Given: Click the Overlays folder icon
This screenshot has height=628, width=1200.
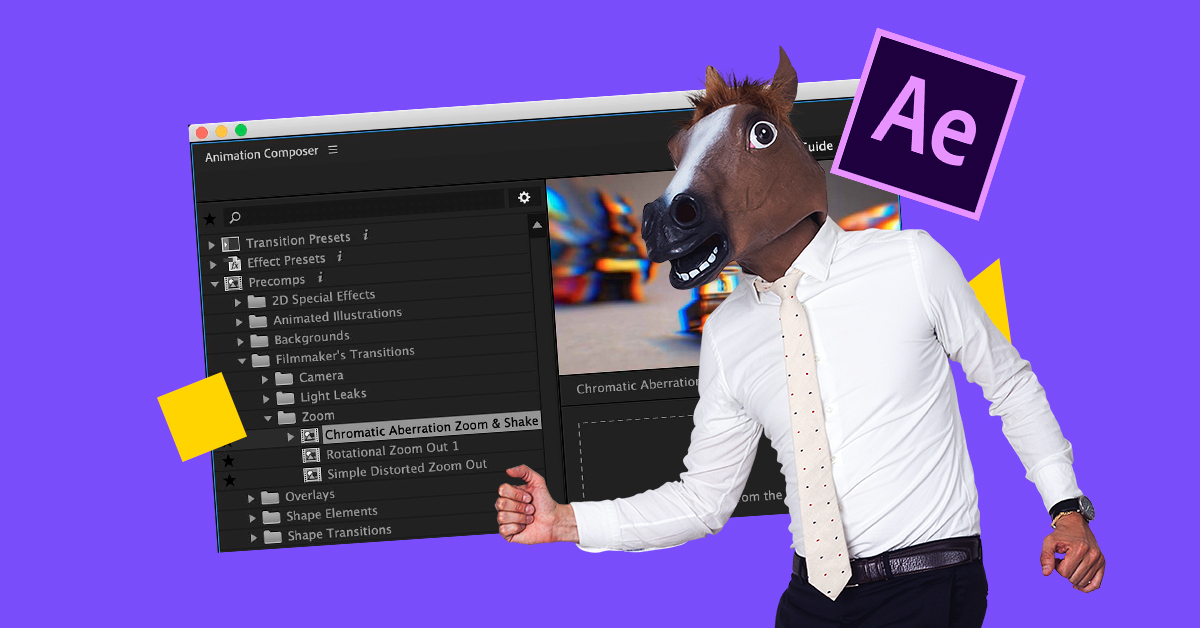Looking at the screenshot, I should point(270,498).
